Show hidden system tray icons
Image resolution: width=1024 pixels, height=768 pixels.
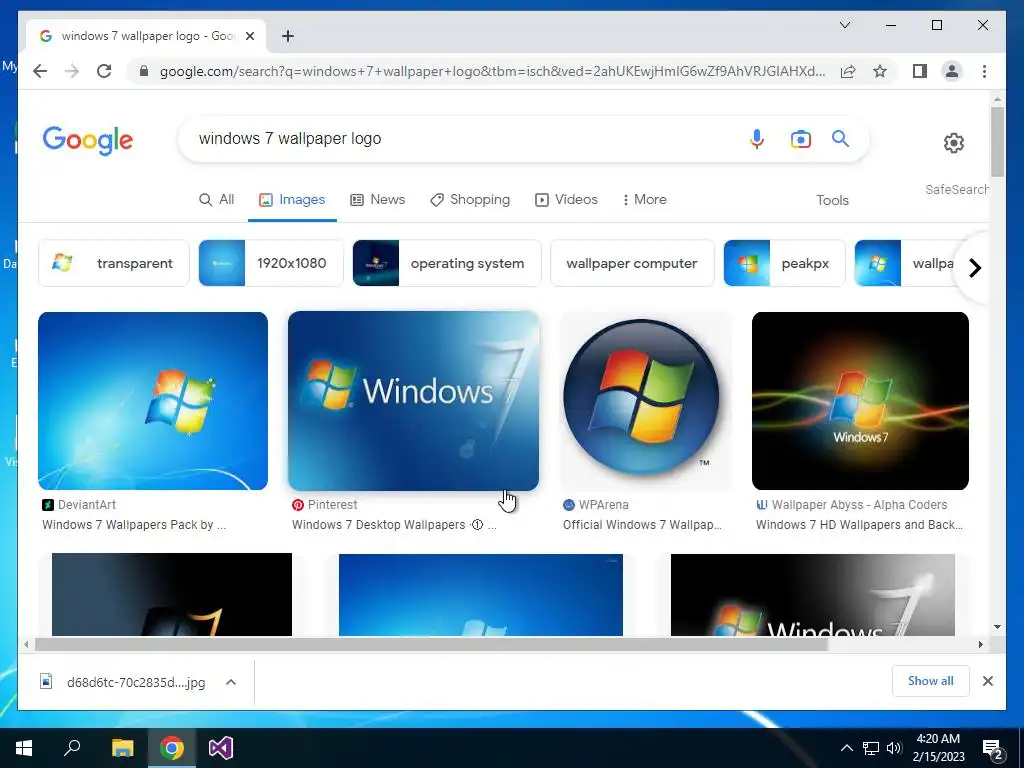tap(846, 748)
